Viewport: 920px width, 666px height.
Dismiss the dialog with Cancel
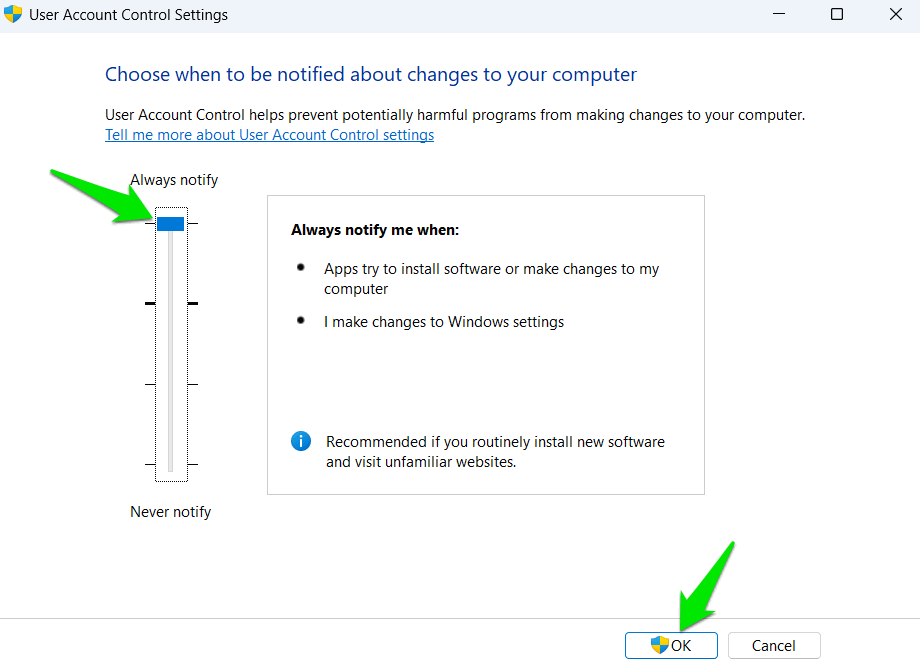click(x=773, y=645)
